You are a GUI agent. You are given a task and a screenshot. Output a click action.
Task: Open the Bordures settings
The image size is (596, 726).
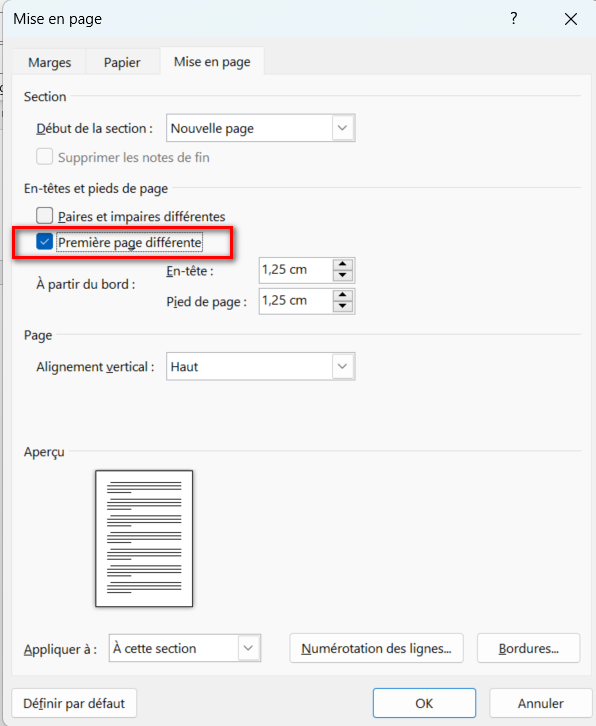pyautogui.click(x=528, y=648)
